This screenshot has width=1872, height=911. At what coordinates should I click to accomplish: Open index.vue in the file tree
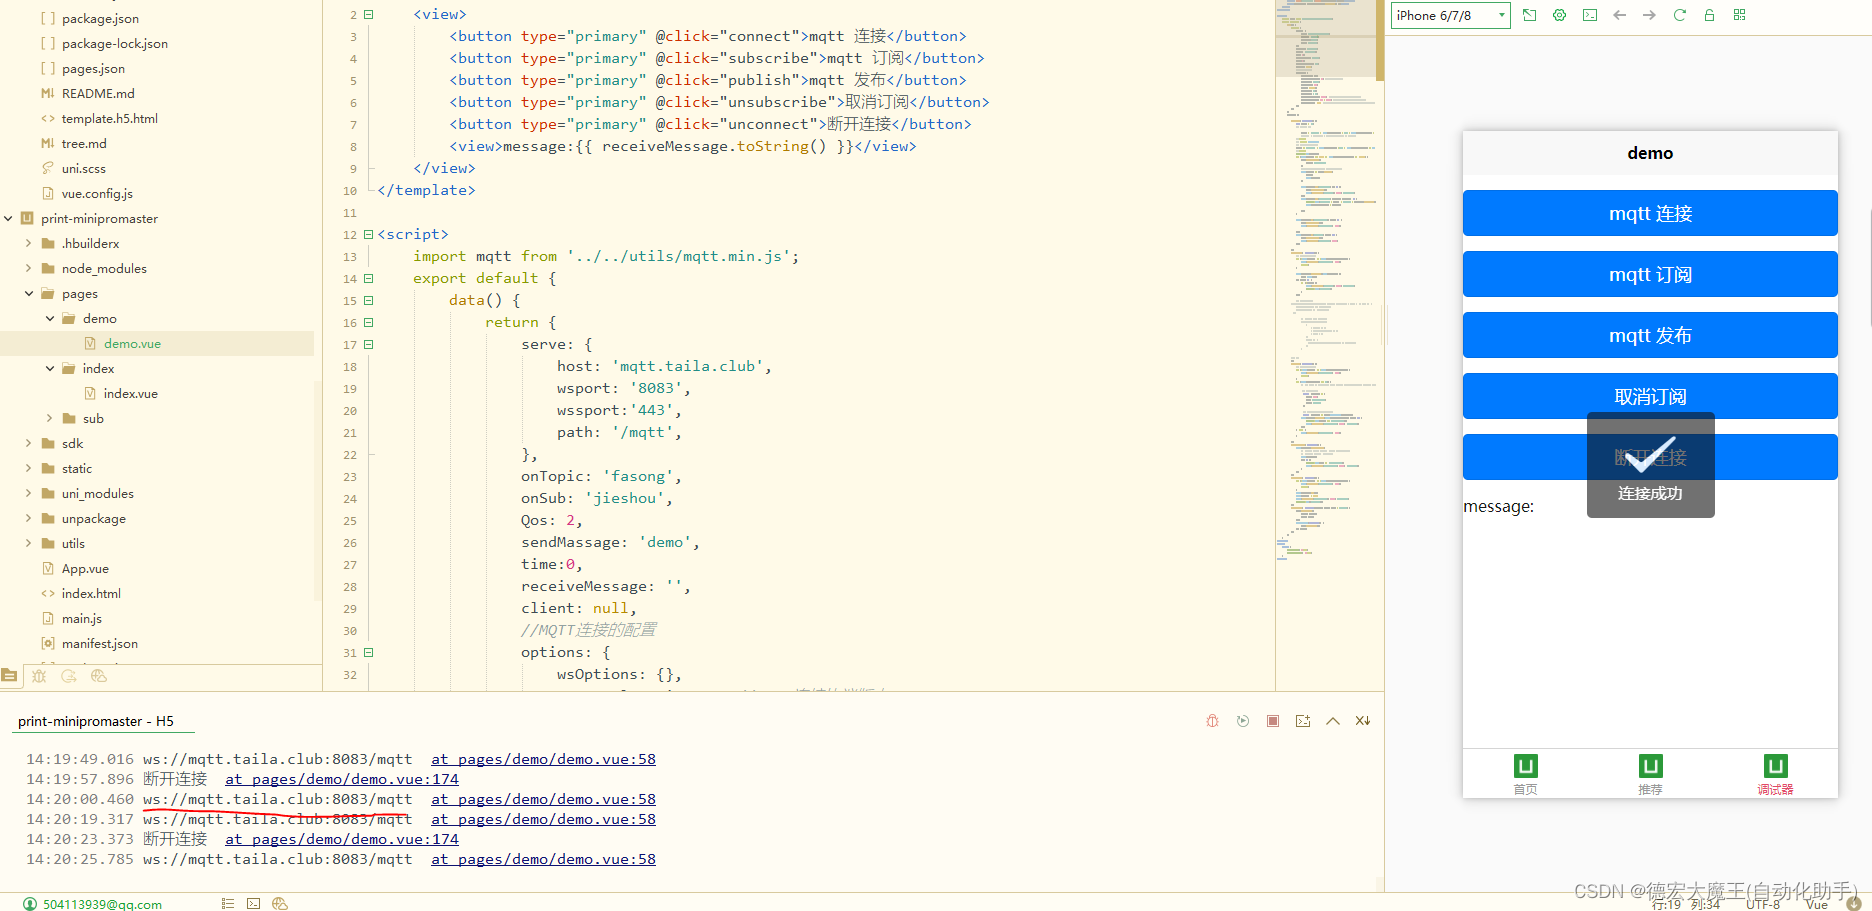click(130, 393)
